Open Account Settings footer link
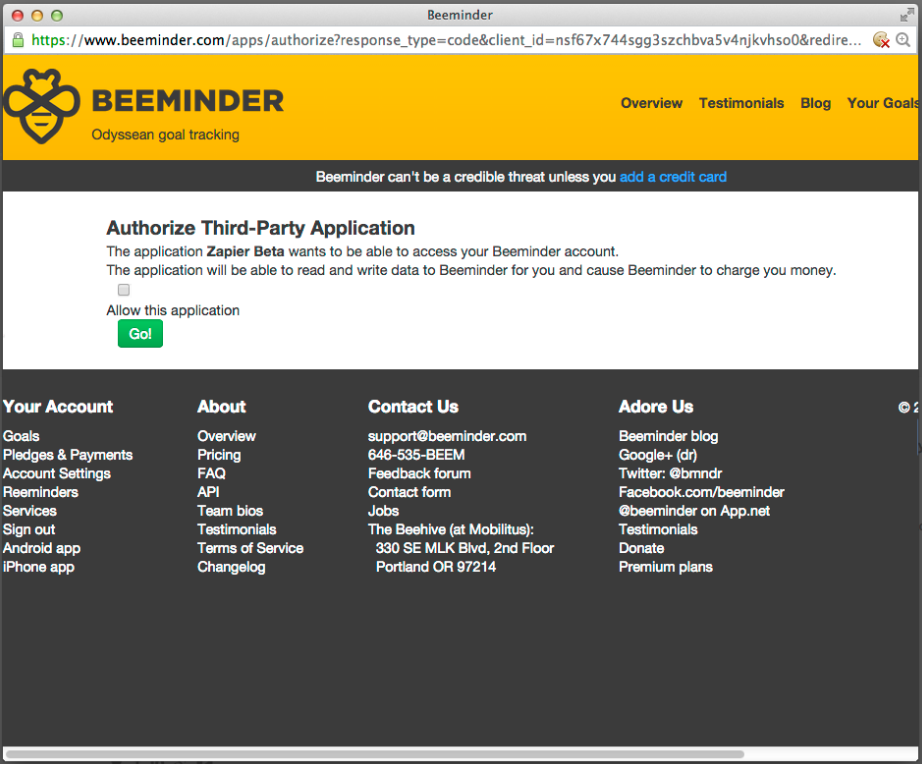This screenshot has width=922, height=764. pos(56,473)
